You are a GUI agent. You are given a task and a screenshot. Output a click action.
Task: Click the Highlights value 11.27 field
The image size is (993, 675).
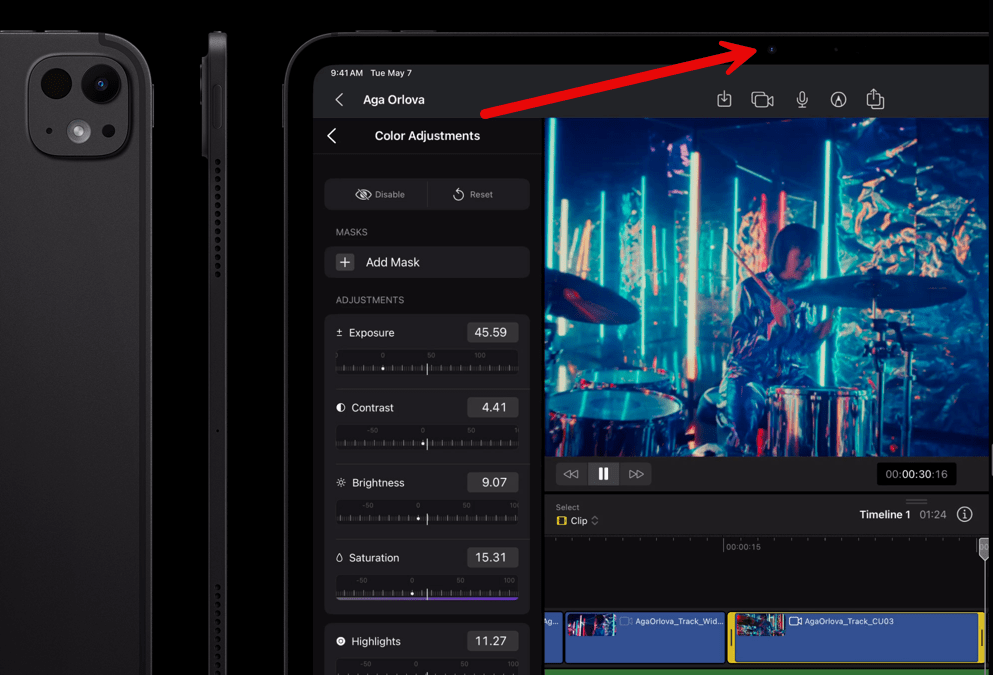pyautogui.click(x=492, y=641)
